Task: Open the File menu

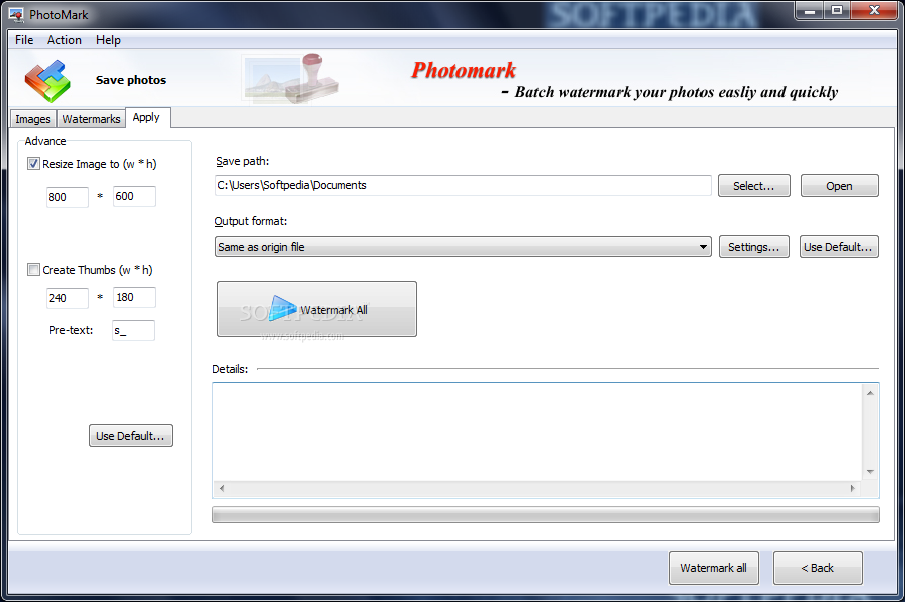Action: (24, 40)
